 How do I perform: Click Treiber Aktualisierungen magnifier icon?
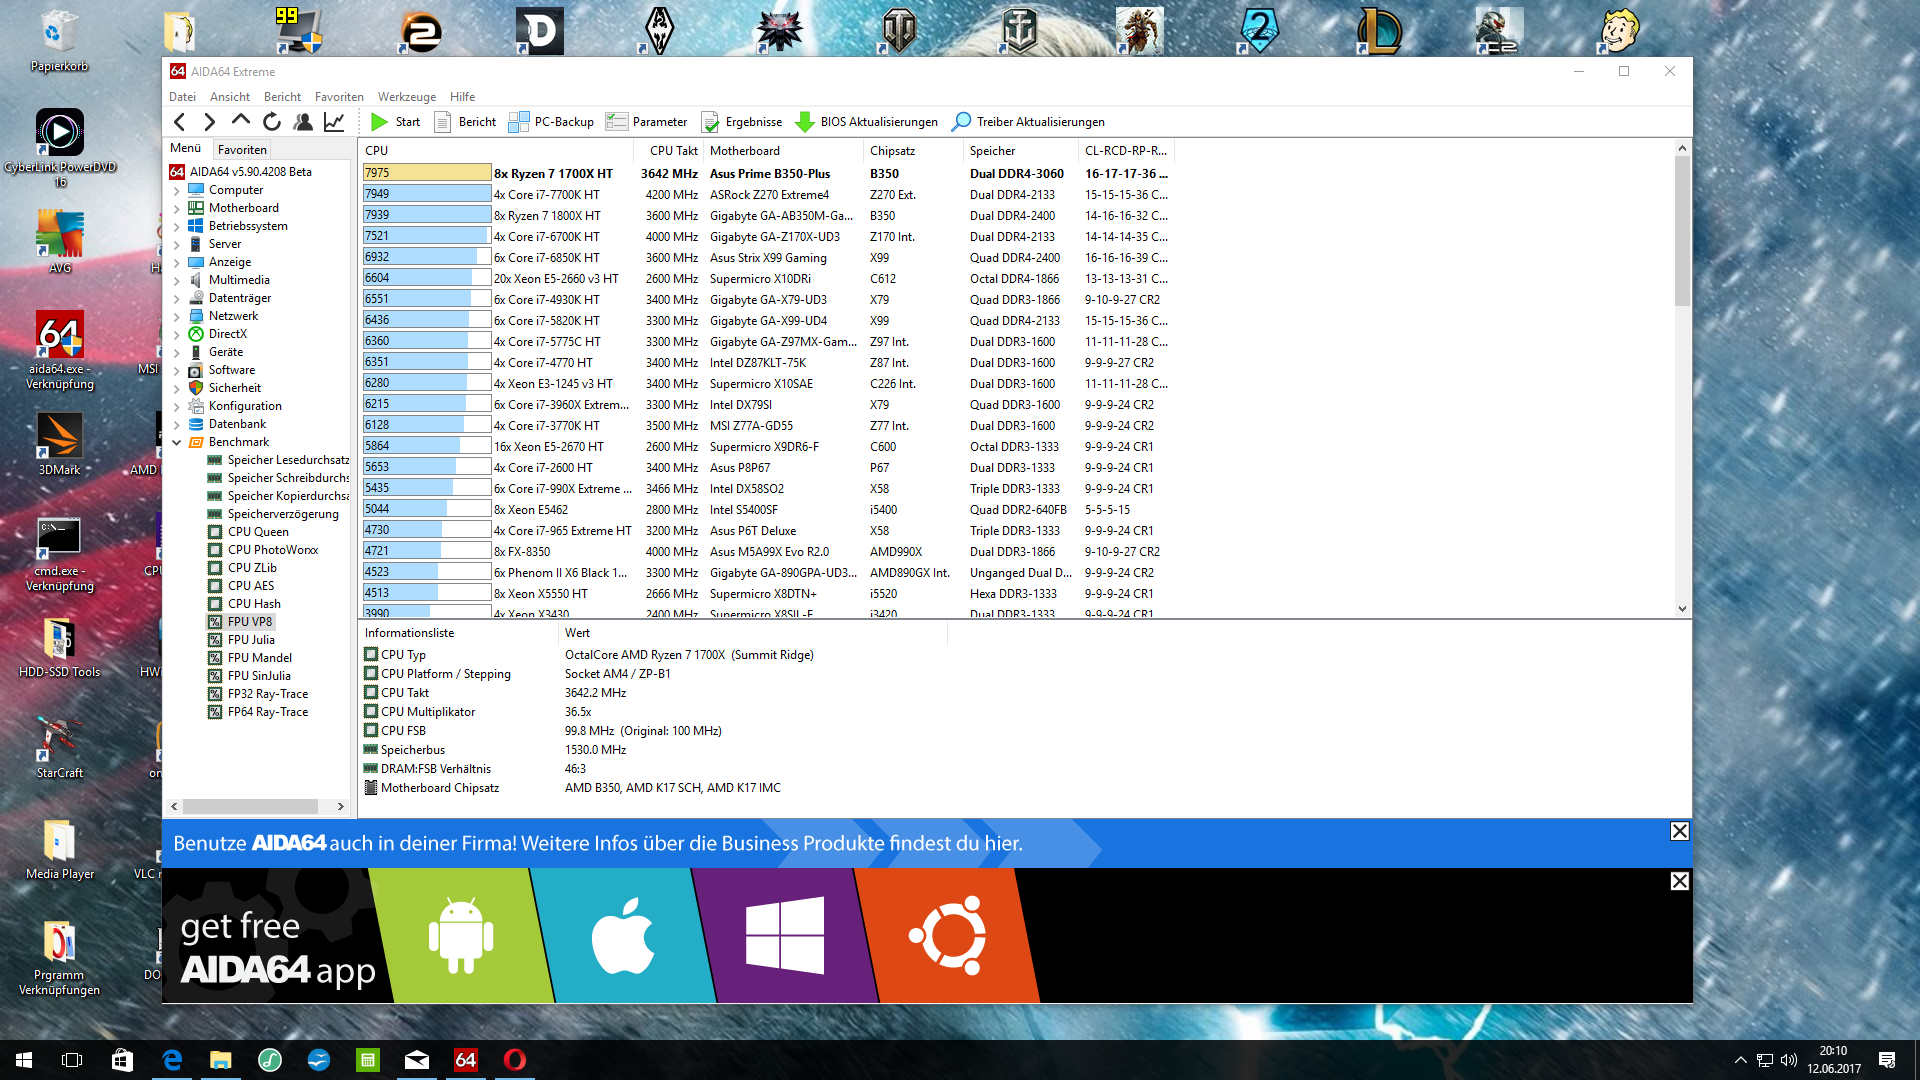pyautogui.click(x=961, y=122)
